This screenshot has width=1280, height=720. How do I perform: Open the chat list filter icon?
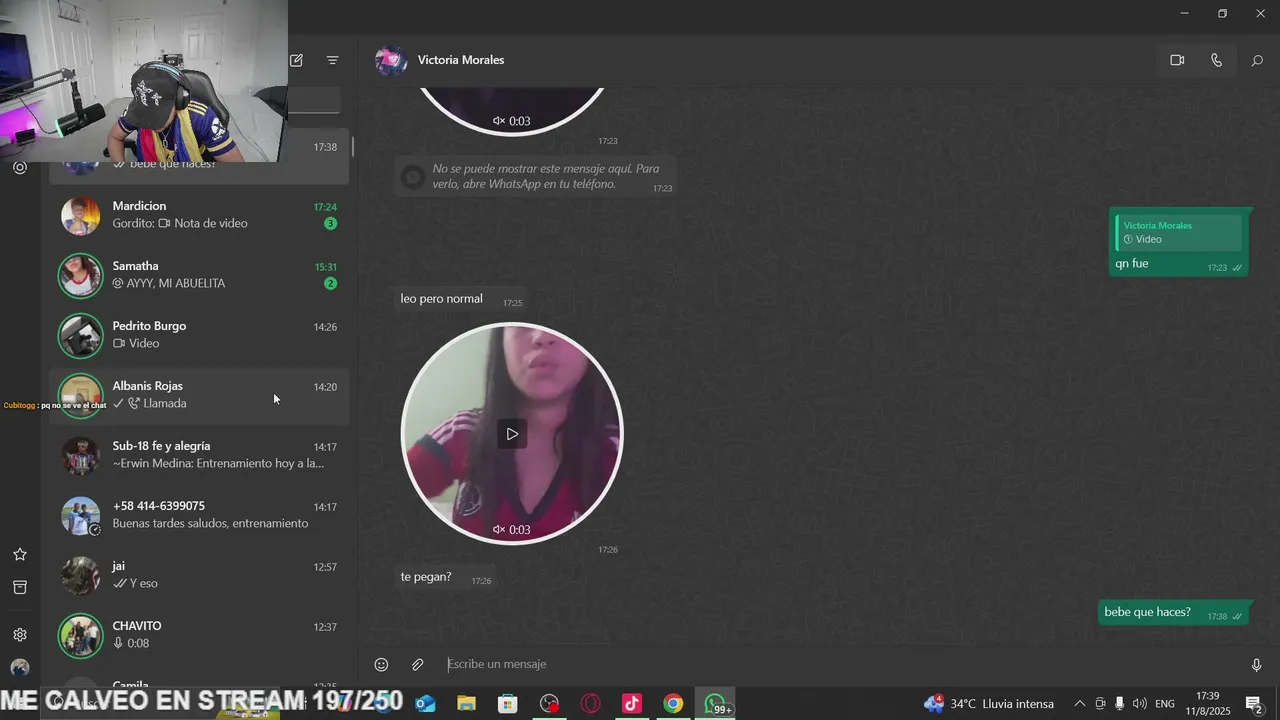pyautogui.click(x=332, y=60)
